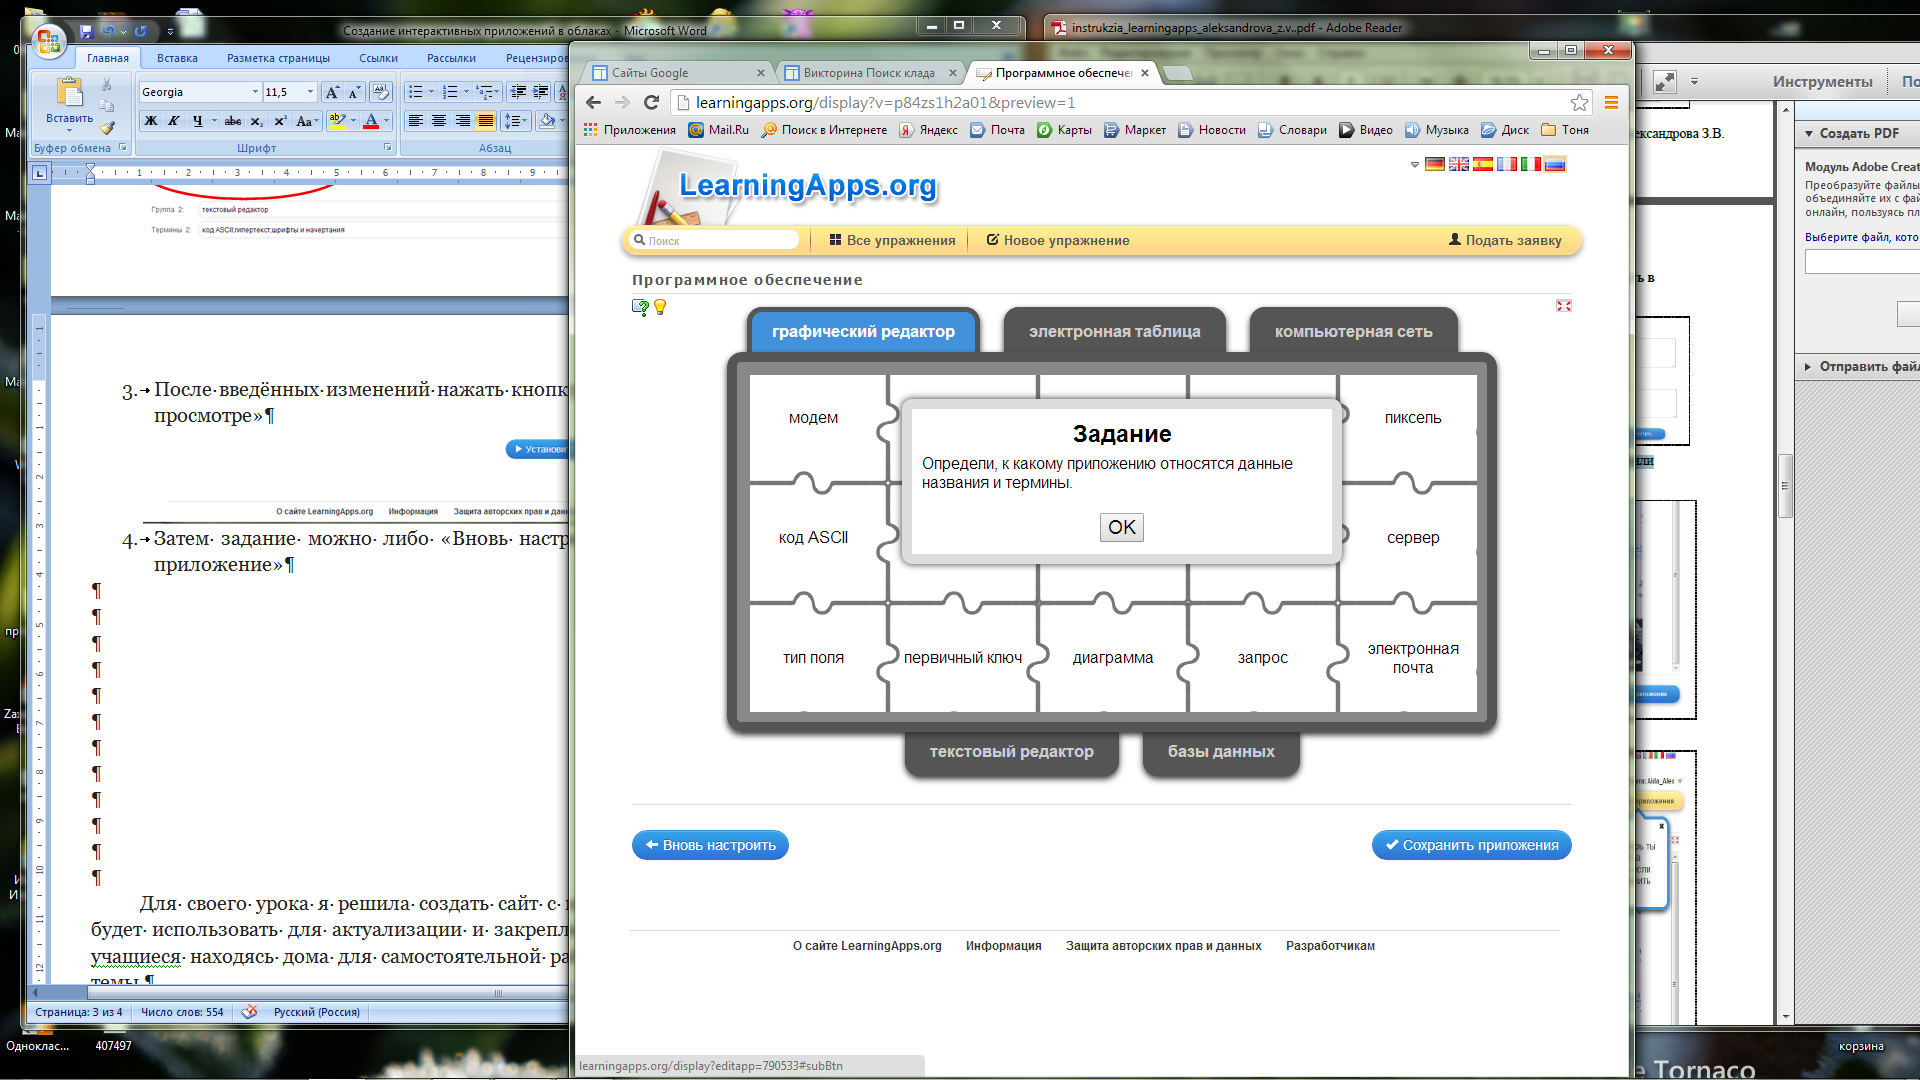
Task: Open Инструменты pane in Adobe Reader
Action: point(1822,82)
